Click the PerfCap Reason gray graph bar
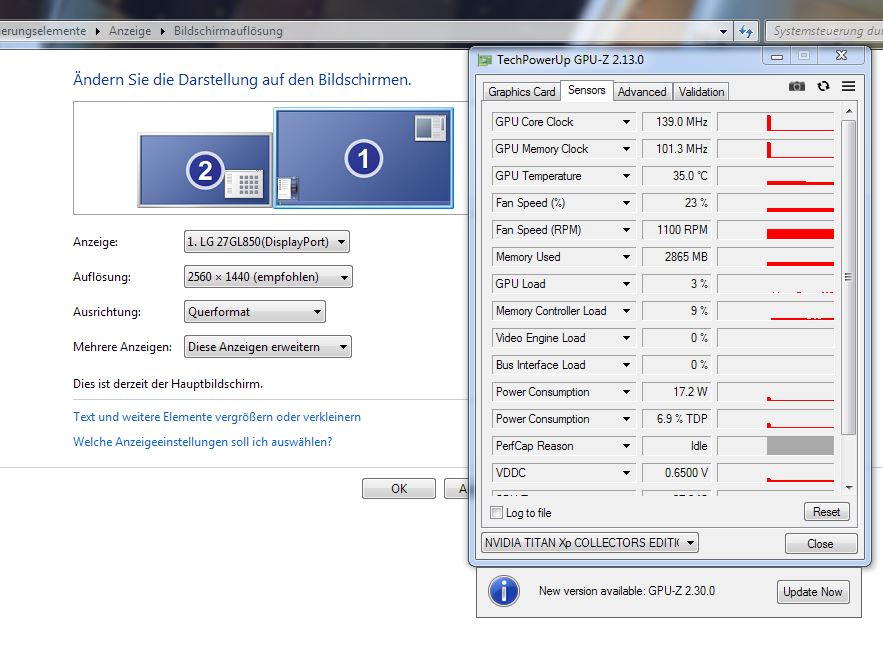The width and height of the screenshot is (883, 665). 800,446
